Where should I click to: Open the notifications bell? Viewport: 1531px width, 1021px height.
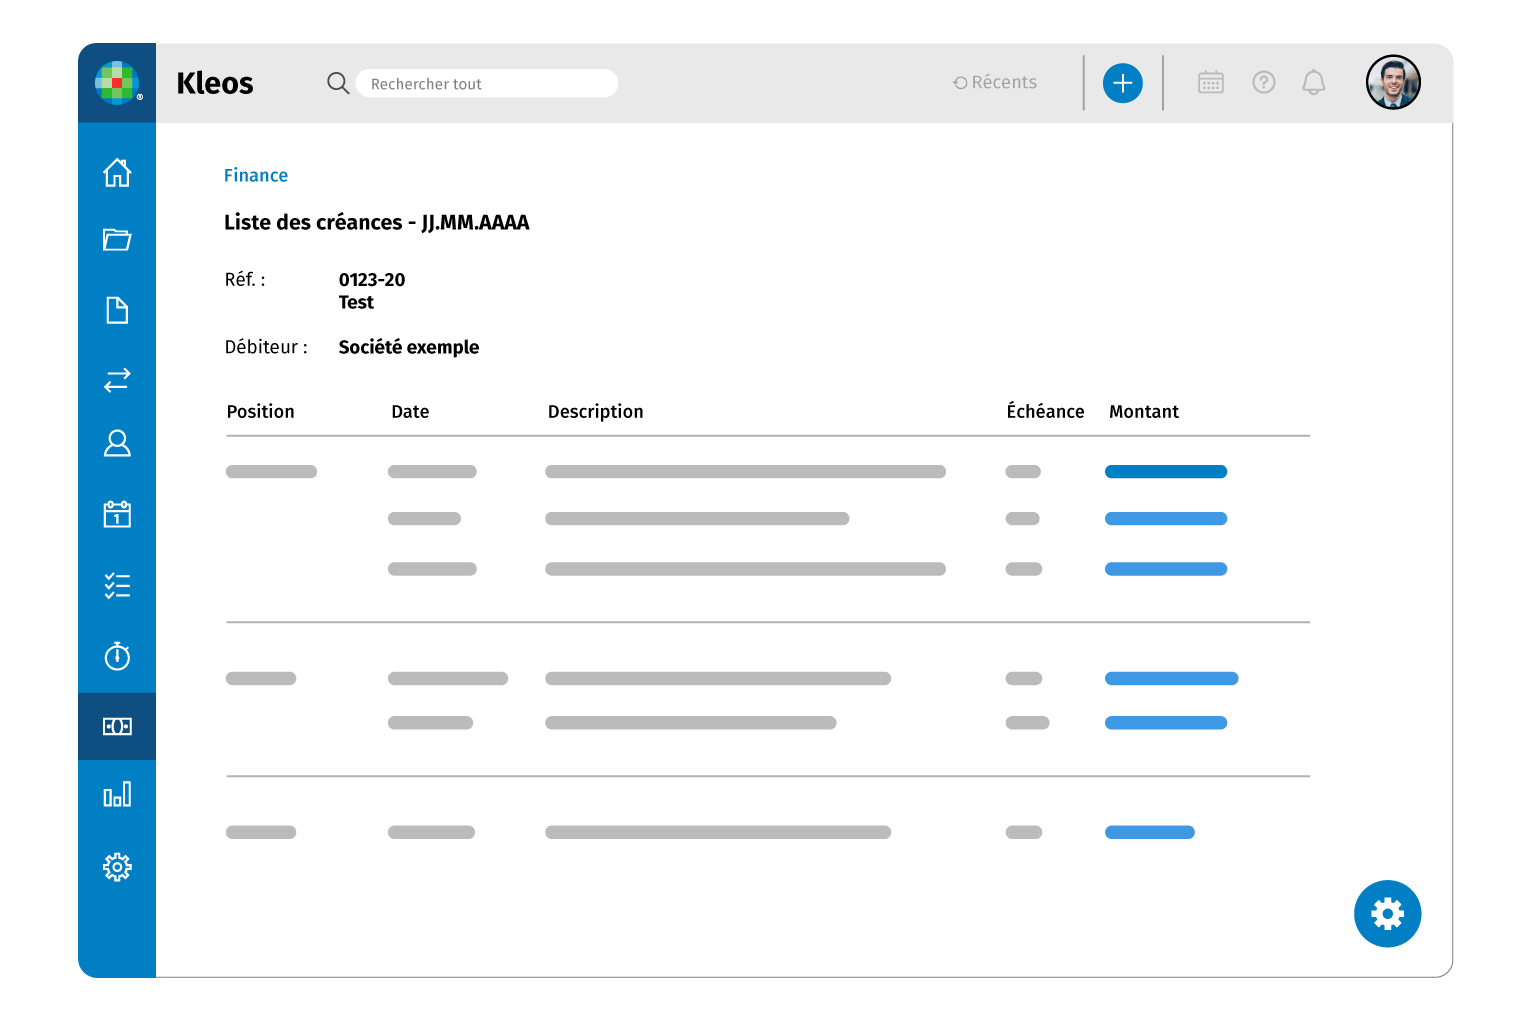click(1313, 83)
